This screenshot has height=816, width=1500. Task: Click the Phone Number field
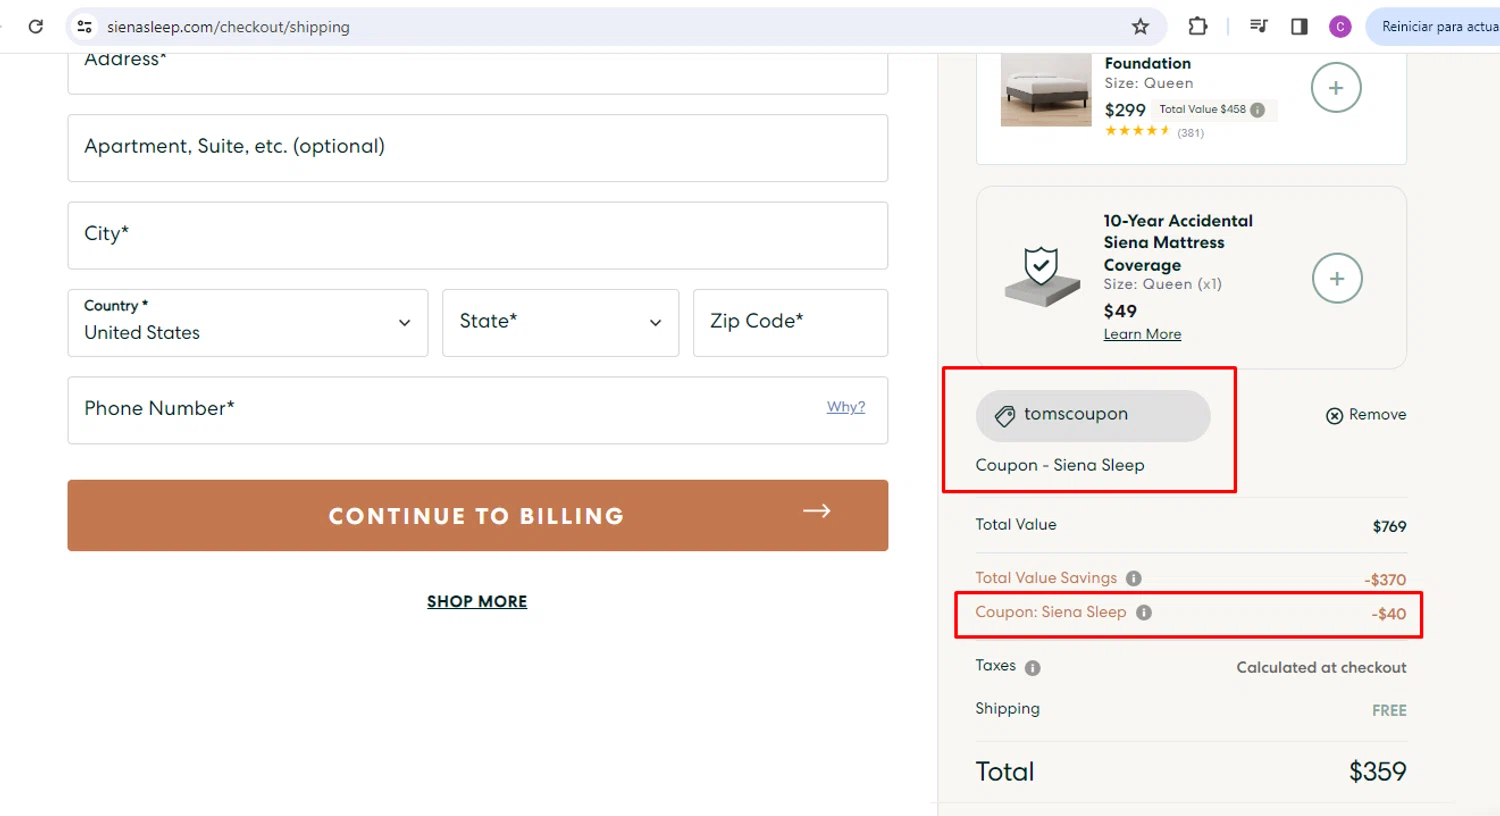click(478, 410)
